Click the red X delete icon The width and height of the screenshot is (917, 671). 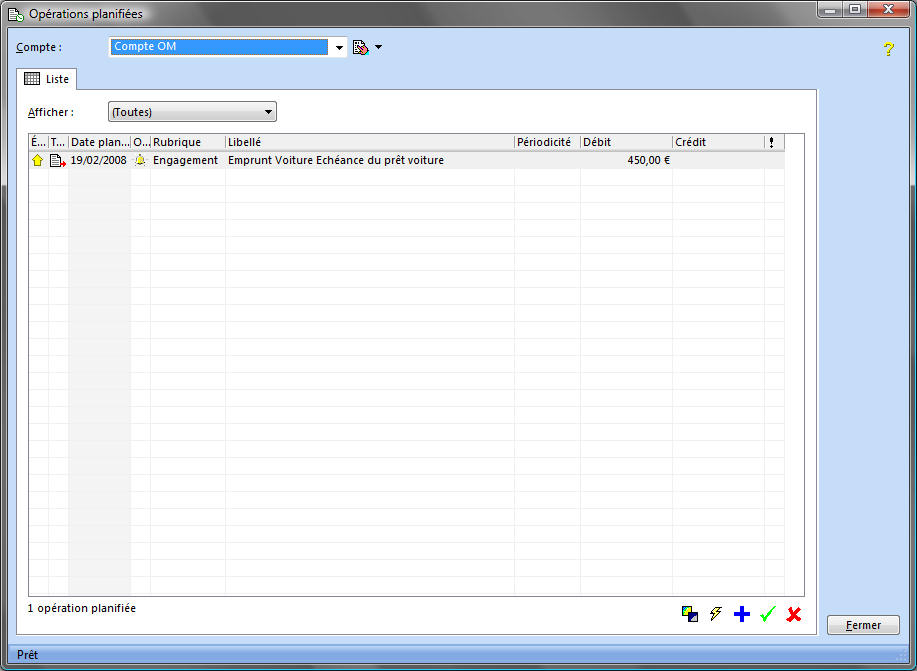pos(794,614)
